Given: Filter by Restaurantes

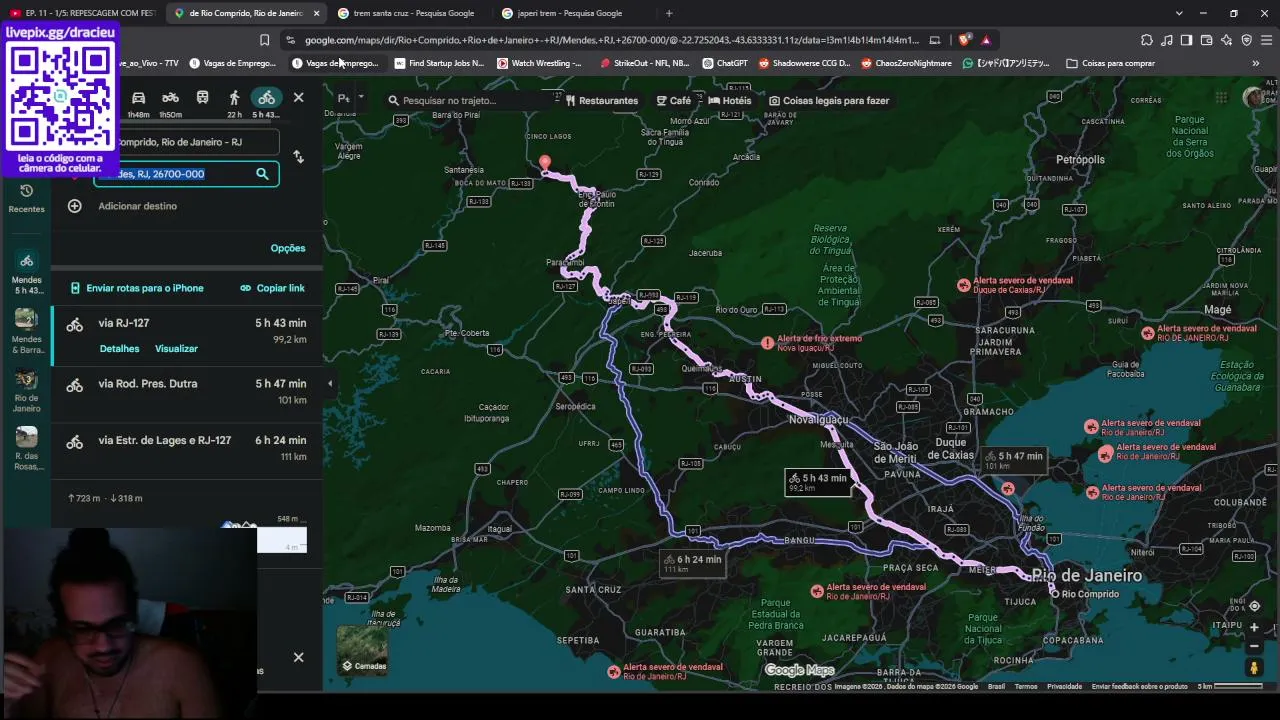Looking at the screenshot, I should coord(602,101).
